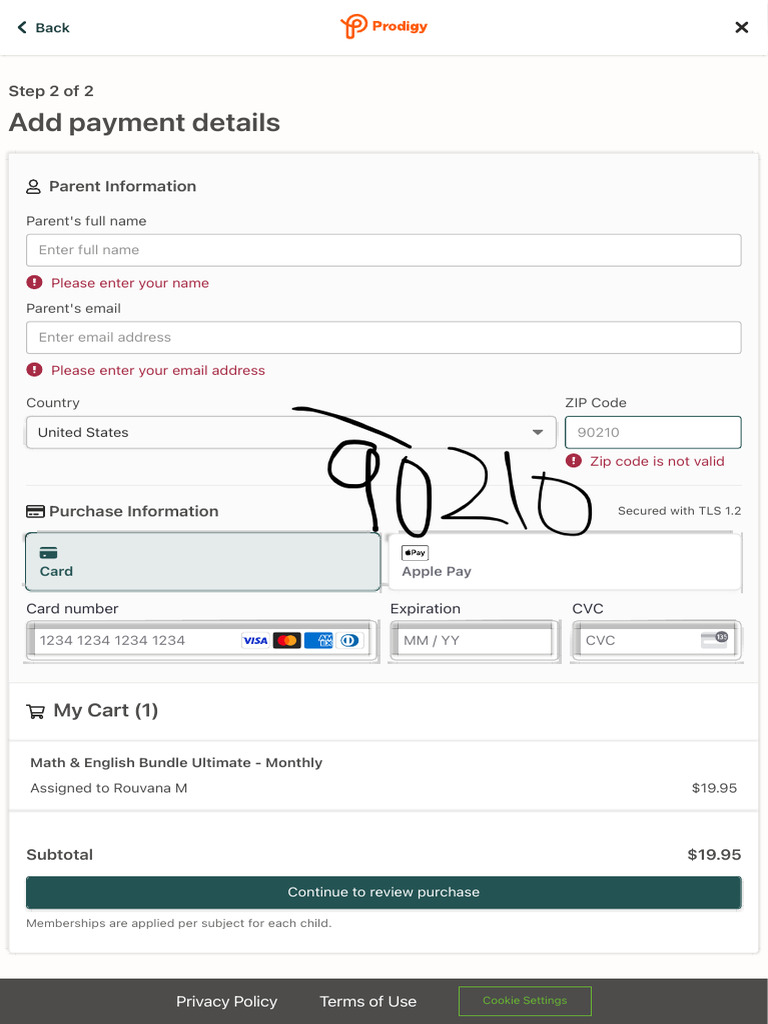Image resolution: width=768 pixels, height=1024 pixels.
Task: Focus the Parent's full name field
Action: (x=383, y=250)
